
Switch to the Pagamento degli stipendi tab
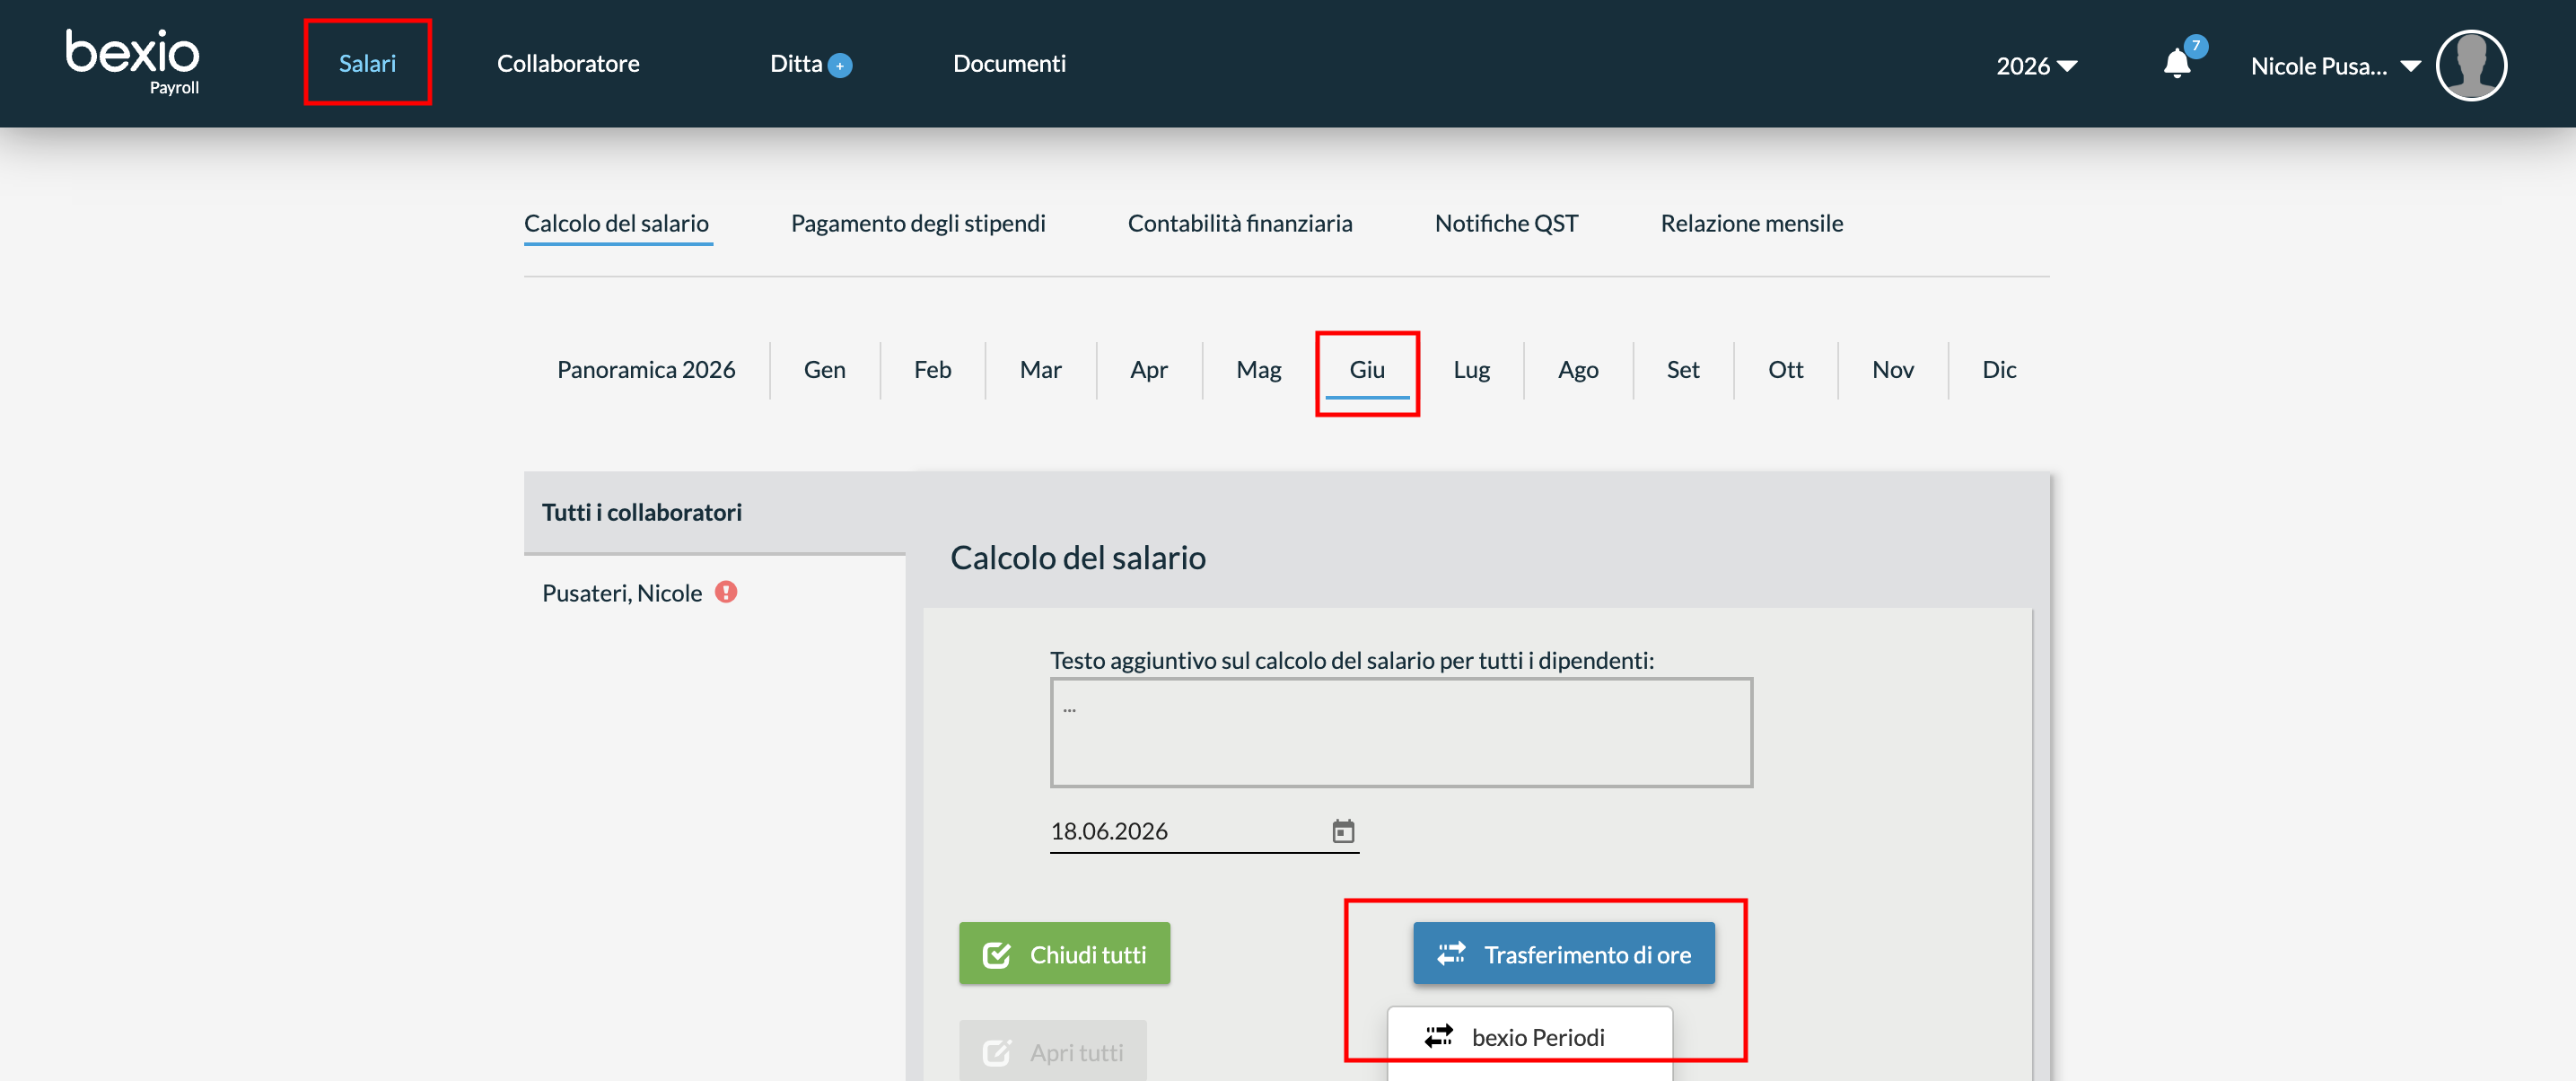pos(918,223)
